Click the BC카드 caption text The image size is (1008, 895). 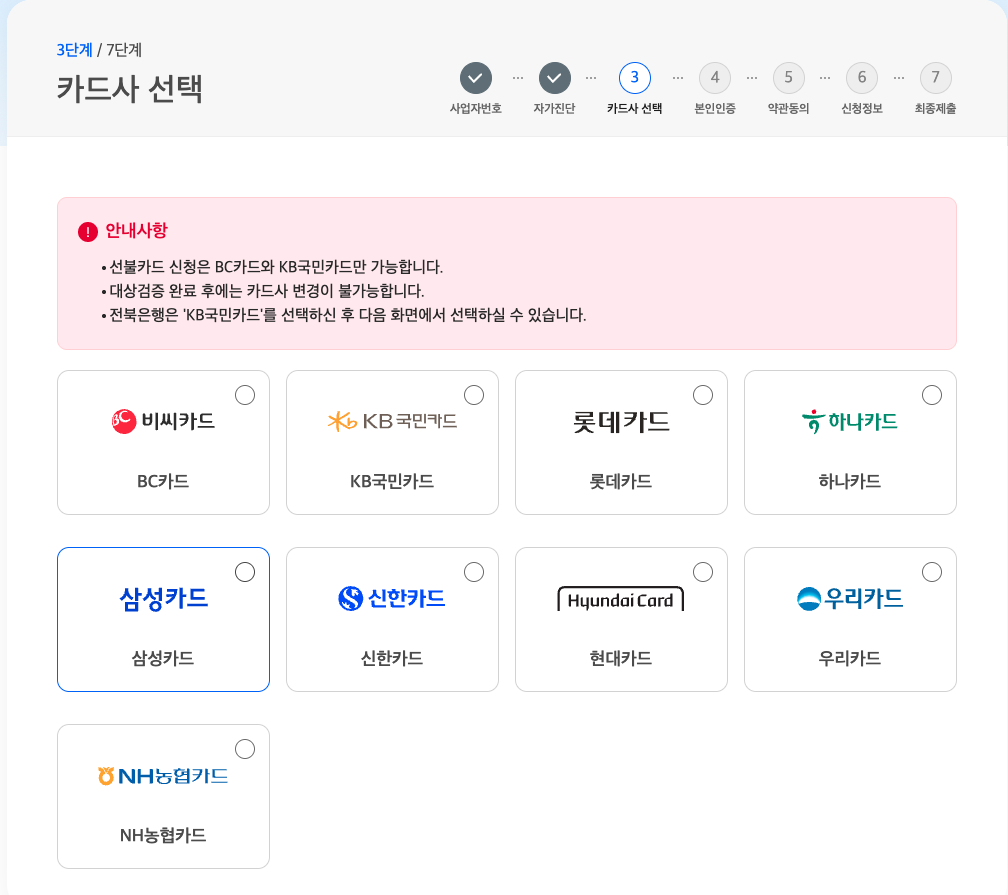click(163, 482)
